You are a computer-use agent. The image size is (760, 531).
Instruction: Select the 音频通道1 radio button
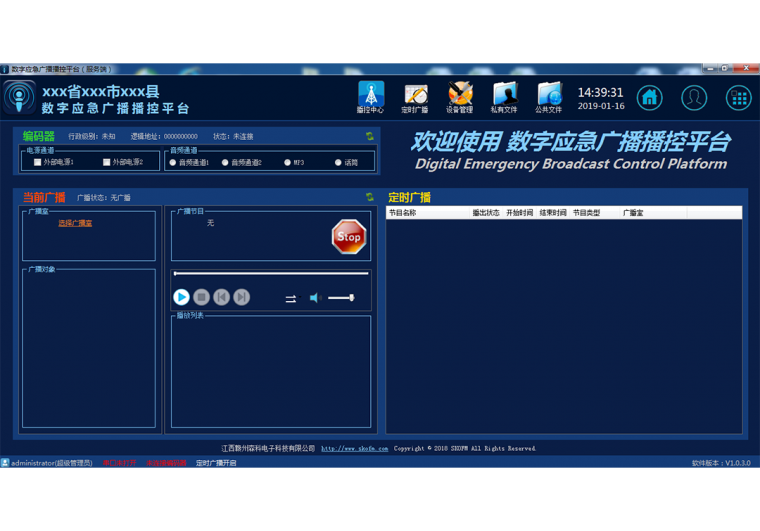click(x=173, y=162)
